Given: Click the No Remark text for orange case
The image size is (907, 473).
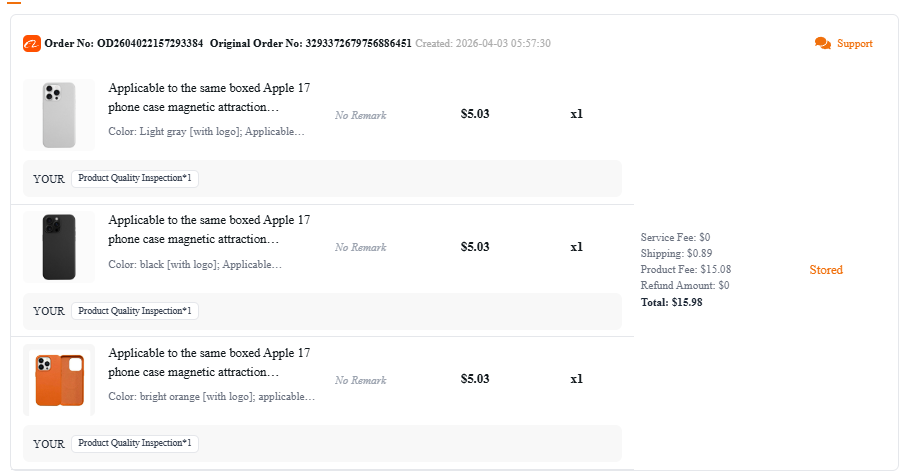Looking at the screenshot, I should [360, 380].
